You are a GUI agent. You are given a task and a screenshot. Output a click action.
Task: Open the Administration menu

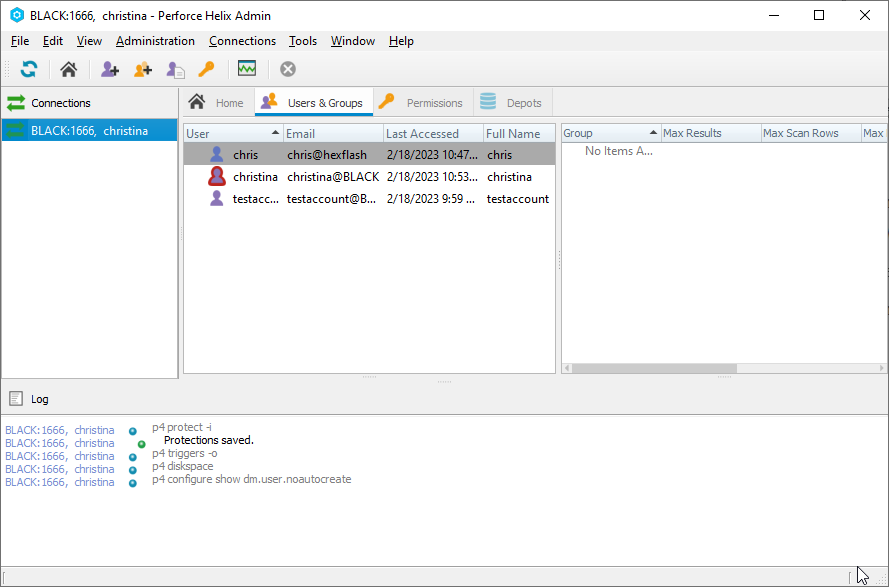coord(155,41)
